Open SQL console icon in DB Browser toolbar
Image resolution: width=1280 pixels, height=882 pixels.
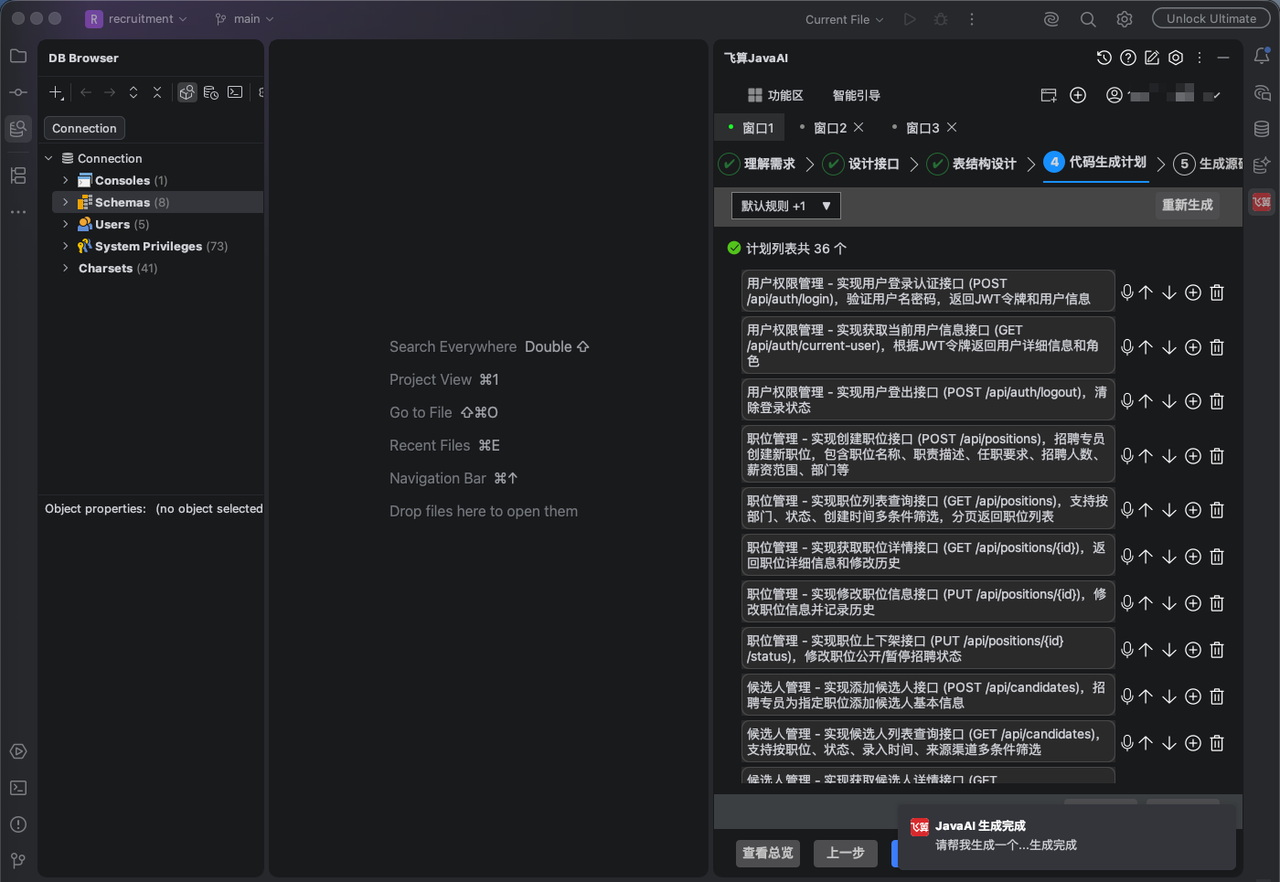tap(235, 92)
